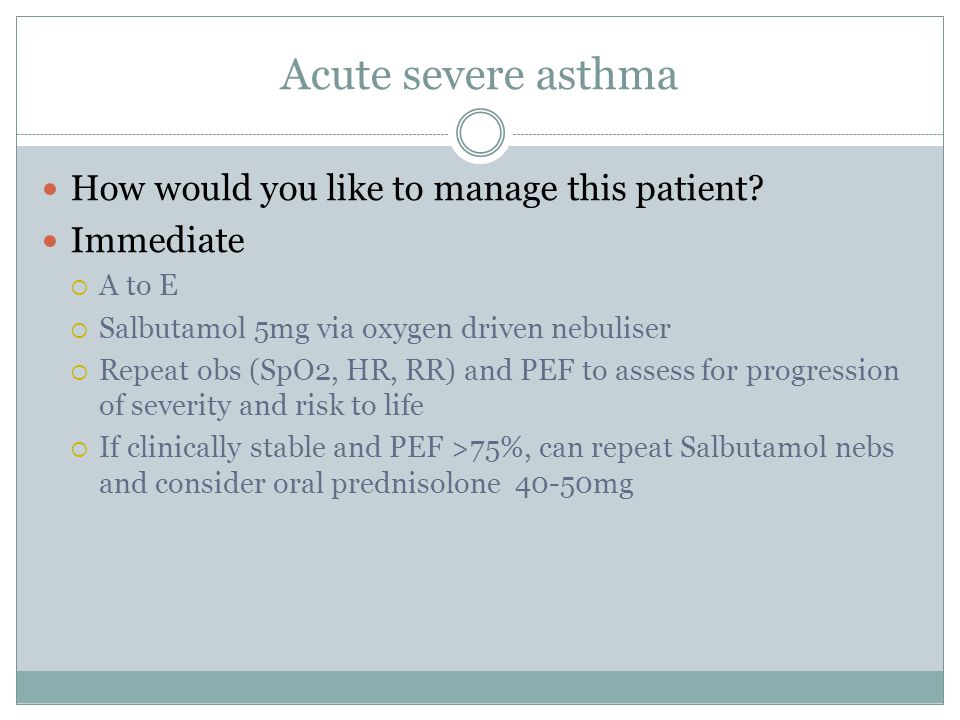Click the ring bullet beside 'If clinically stable'

click(x=80, y=450)
